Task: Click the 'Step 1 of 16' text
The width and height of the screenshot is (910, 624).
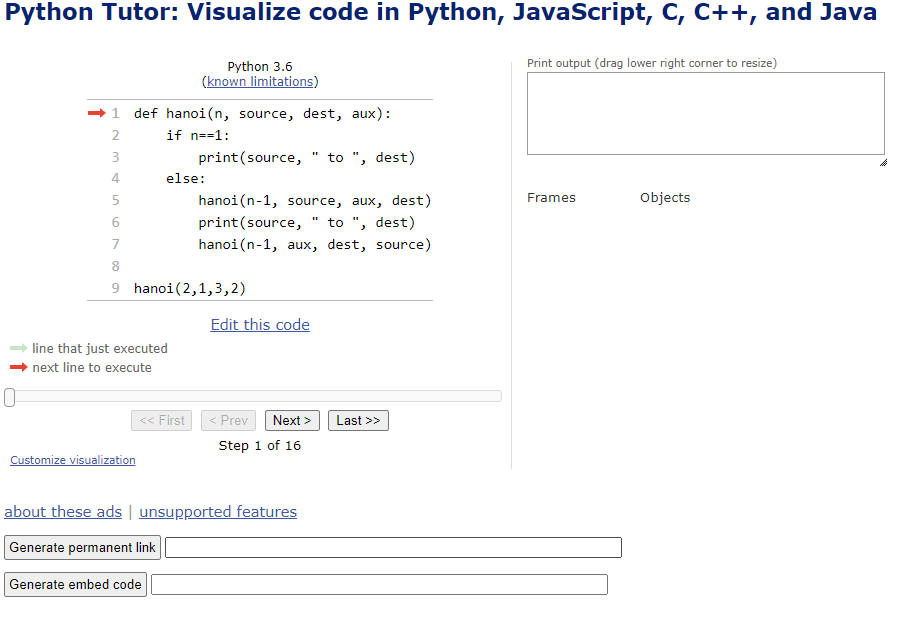Action: tap(260, 446)
